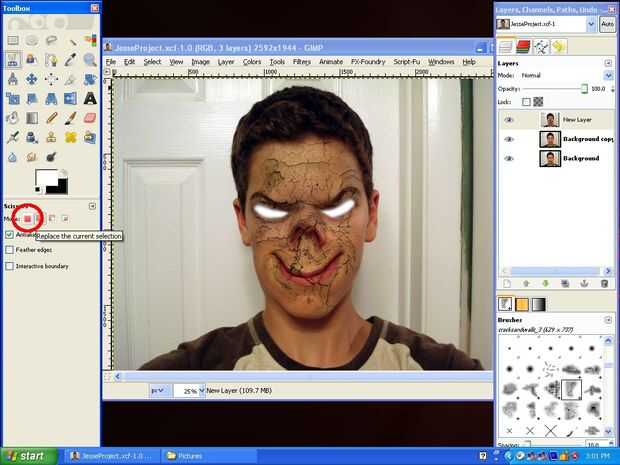Open the Layers panel menu arrow

608,63
